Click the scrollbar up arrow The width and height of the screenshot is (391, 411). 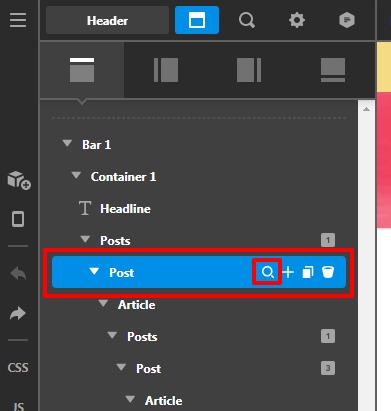(366, 109)
